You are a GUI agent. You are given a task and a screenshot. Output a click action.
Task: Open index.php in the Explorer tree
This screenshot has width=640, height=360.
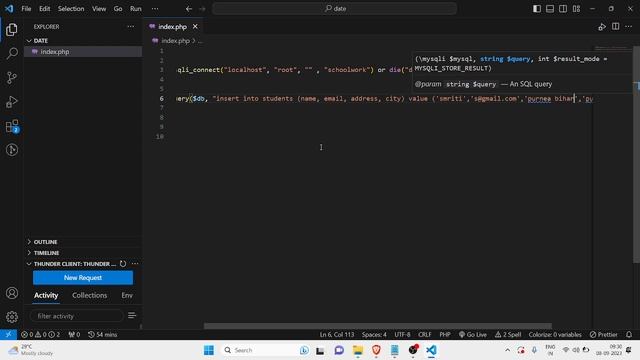coord(83,52)
